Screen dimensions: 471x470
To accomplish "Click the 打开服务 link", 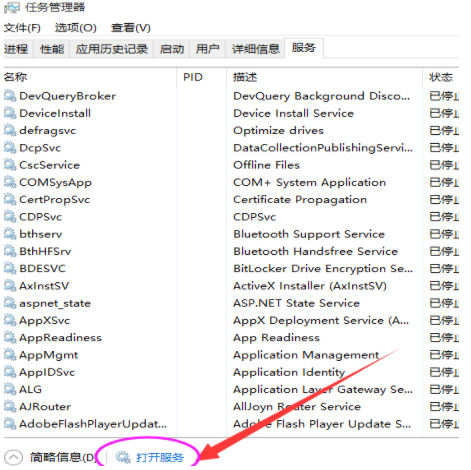I will 160,458.
